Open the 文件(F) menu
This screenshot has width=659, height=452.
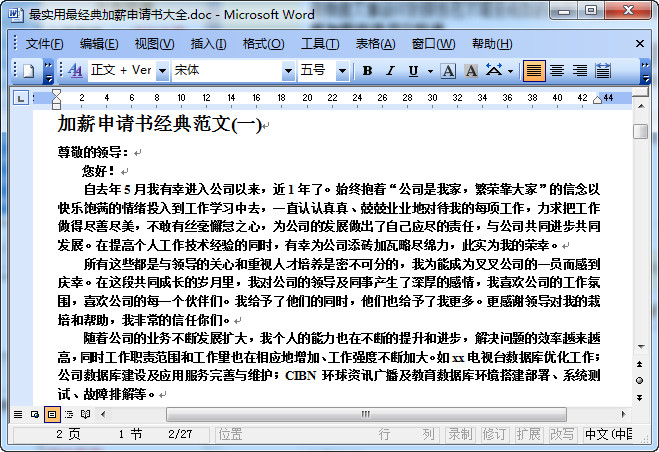44,44
